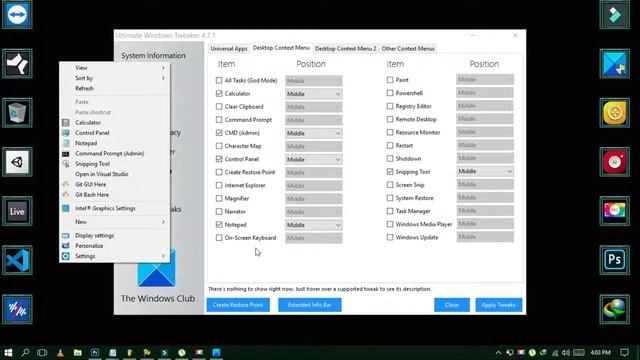This screenshot has width=640, height=360.
Task: Tick the Clear Clipboard checkbox
Action: (219, 107)
